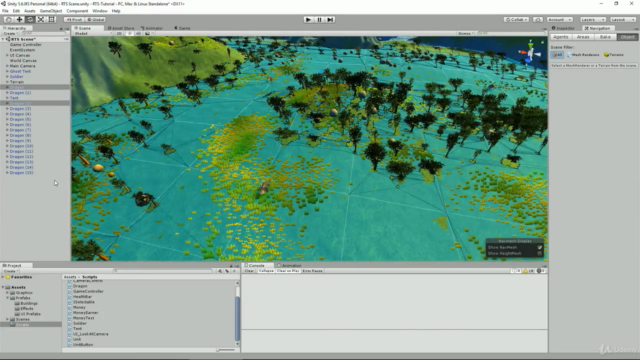Select the All scene filter
Screen dimensions: 640x360
click(557, 55)
